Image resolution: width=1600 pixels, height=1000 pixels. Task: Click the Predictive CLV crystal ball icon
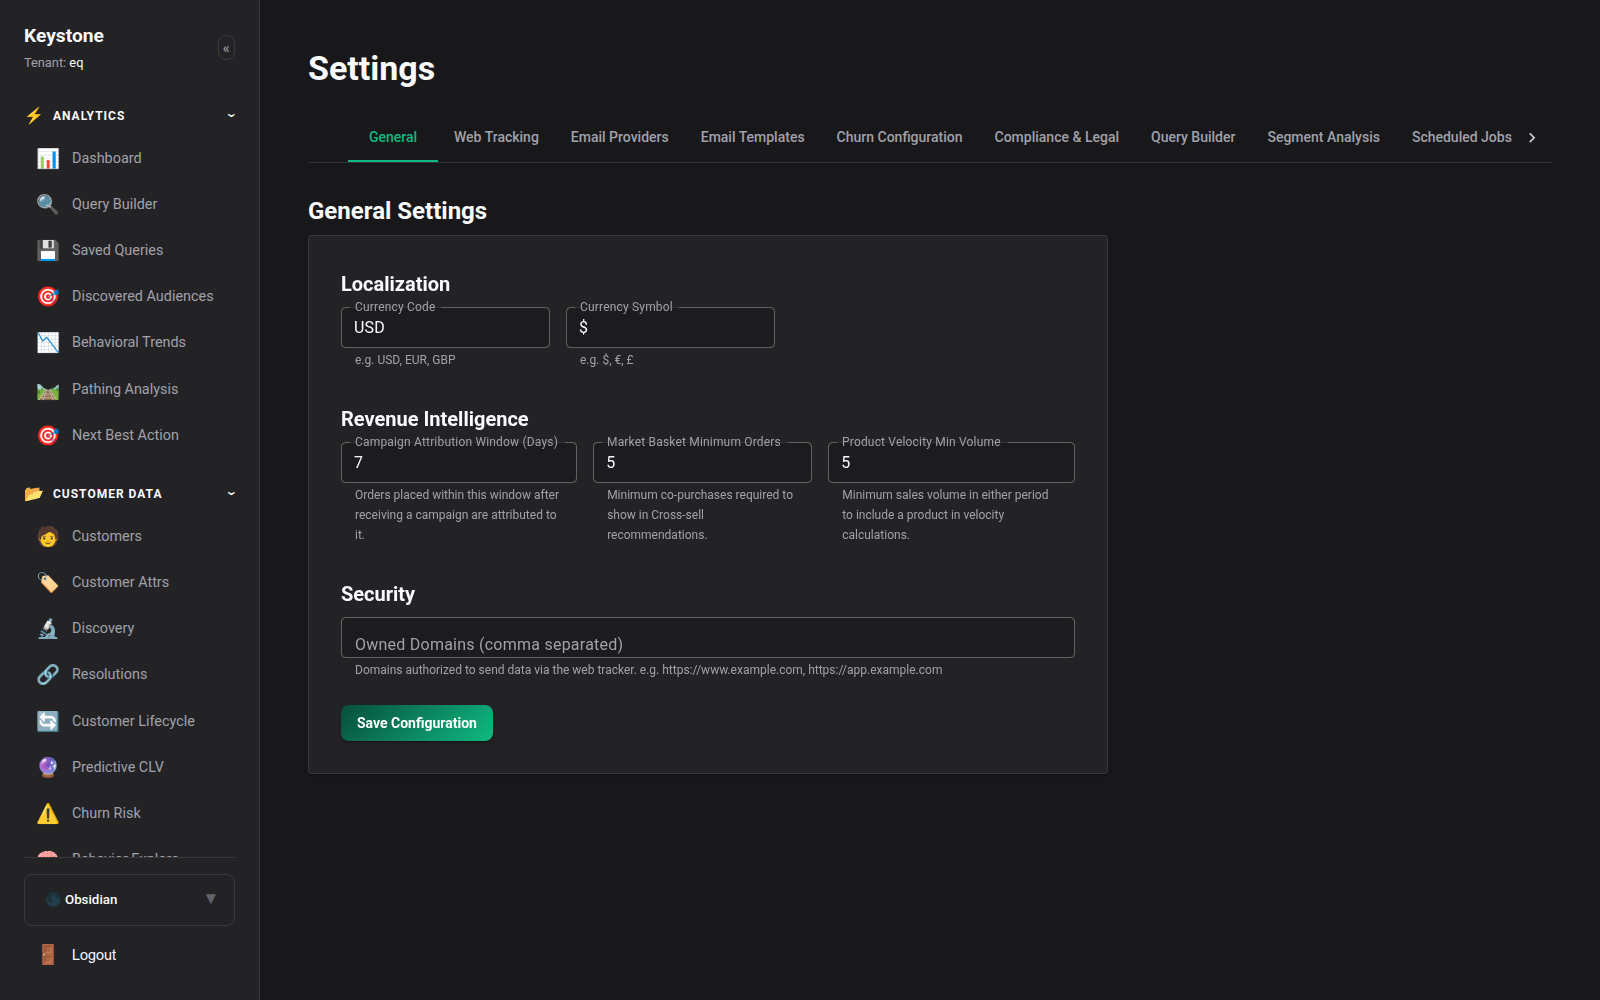pos(48,767)
